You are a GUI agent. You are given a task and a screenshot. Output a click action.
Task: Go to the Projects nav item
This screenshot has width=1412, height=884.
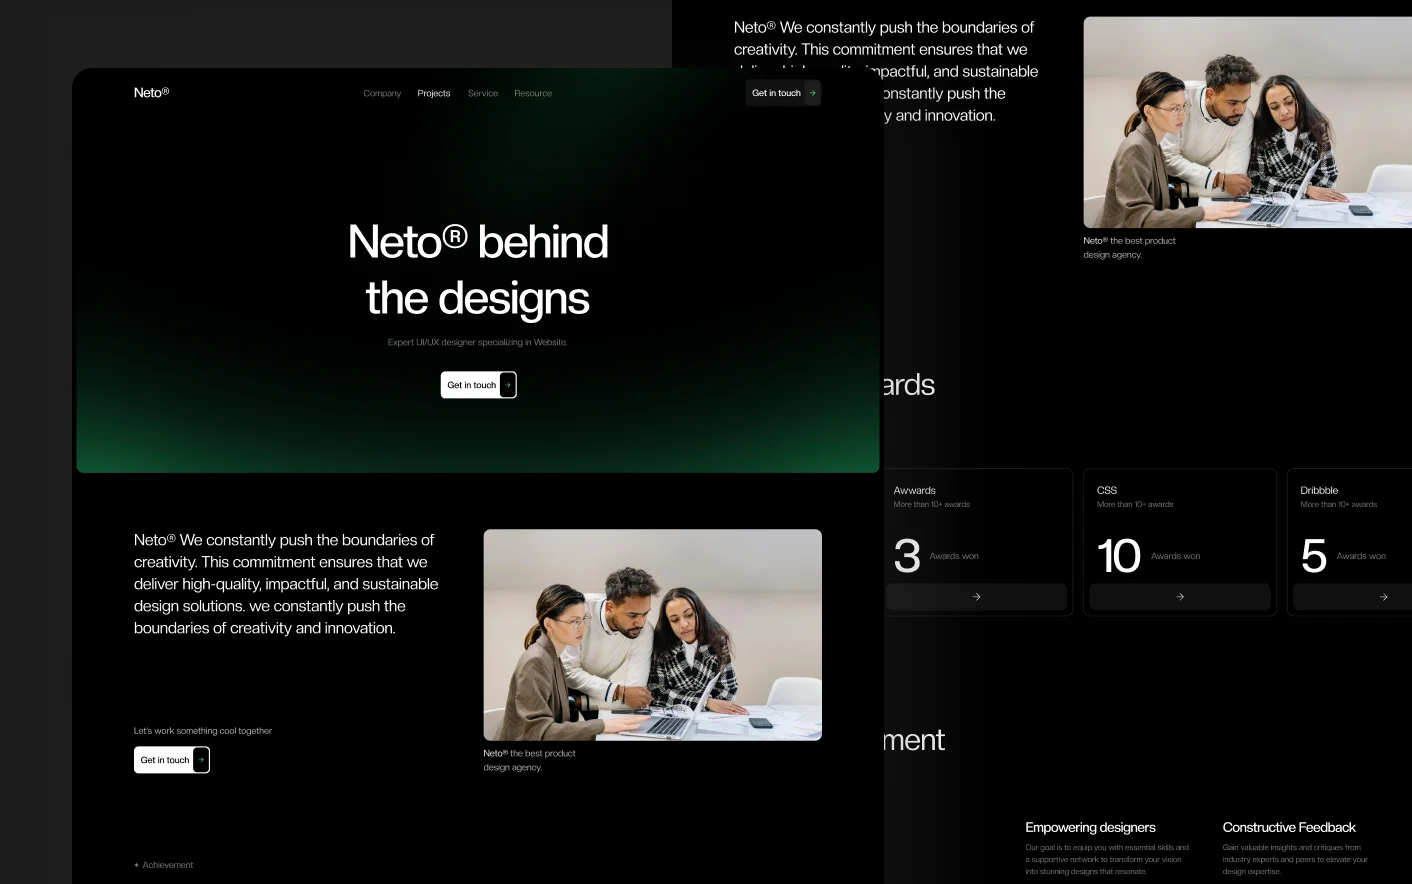coord(434,94)
